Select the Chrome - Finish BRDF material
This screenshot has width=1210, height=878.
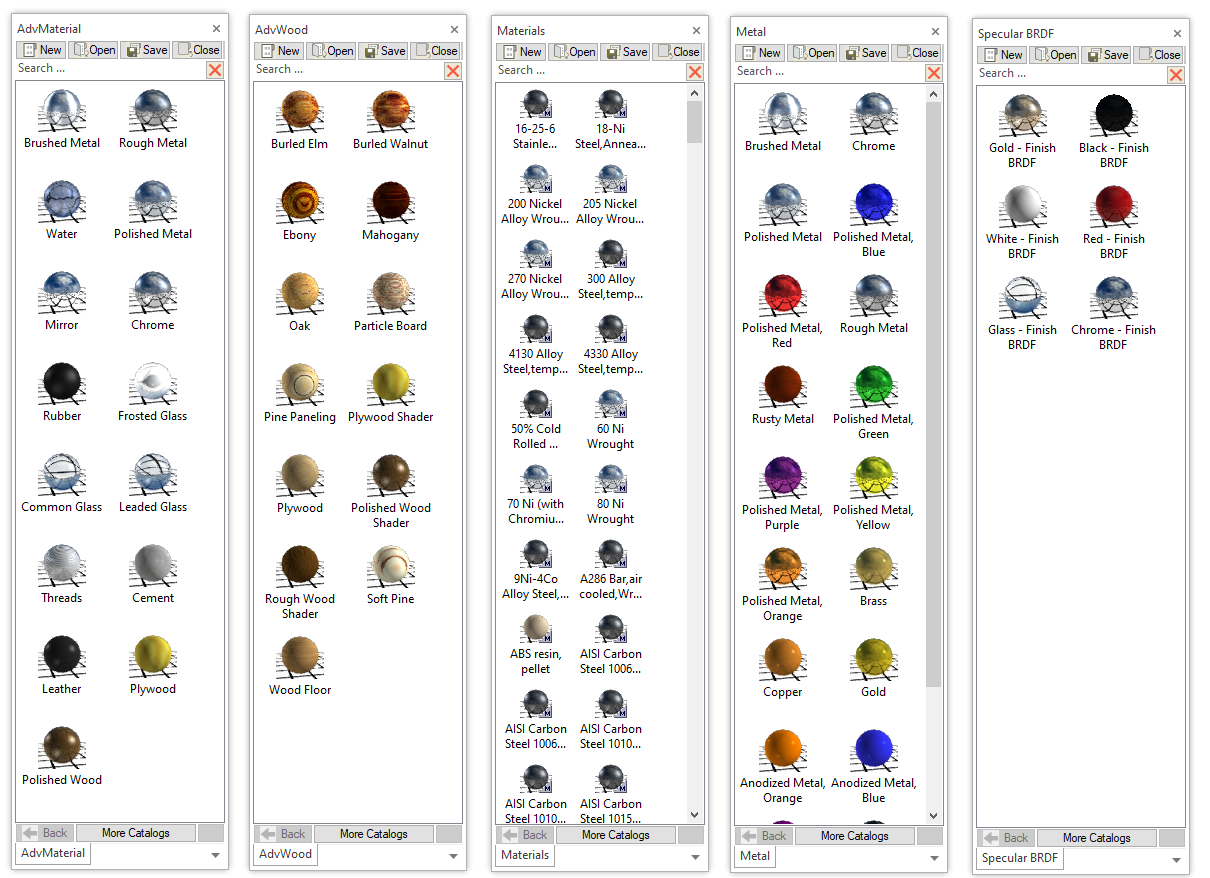1114,313
